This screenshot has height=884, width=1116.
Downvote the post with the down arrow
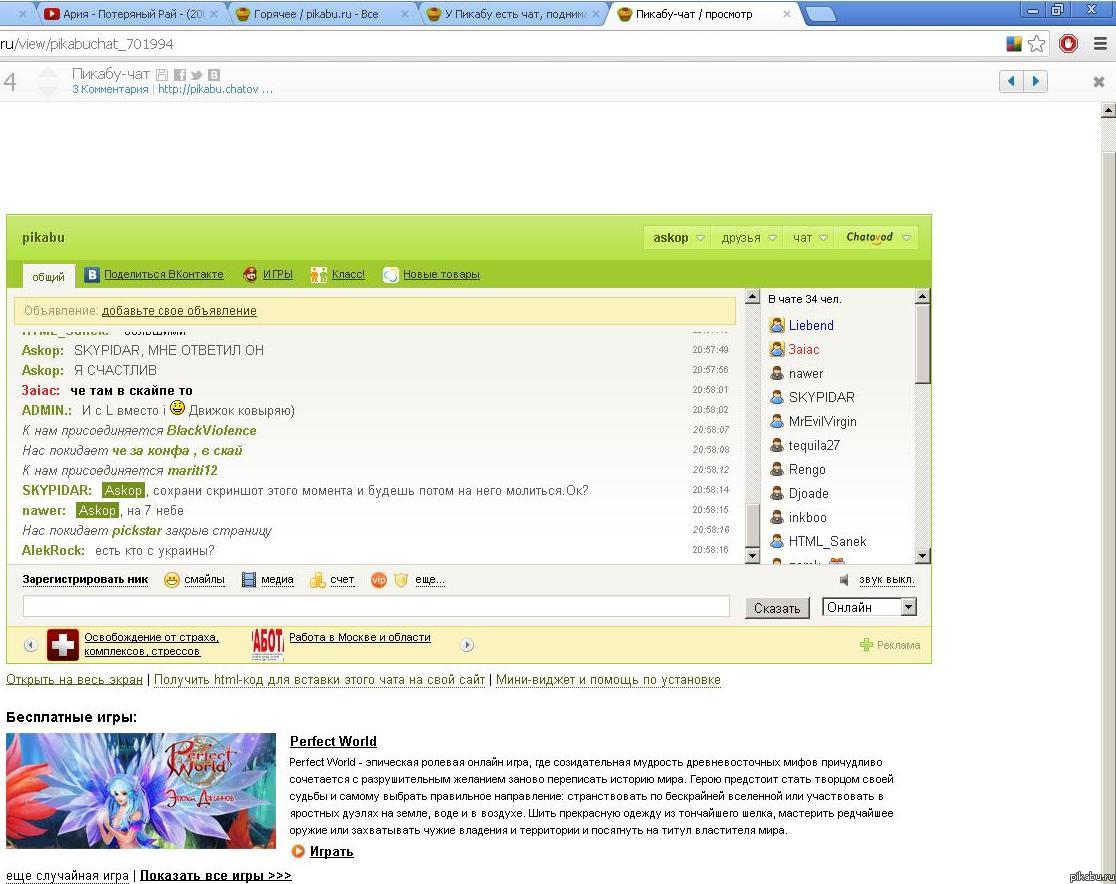(48, 91)
